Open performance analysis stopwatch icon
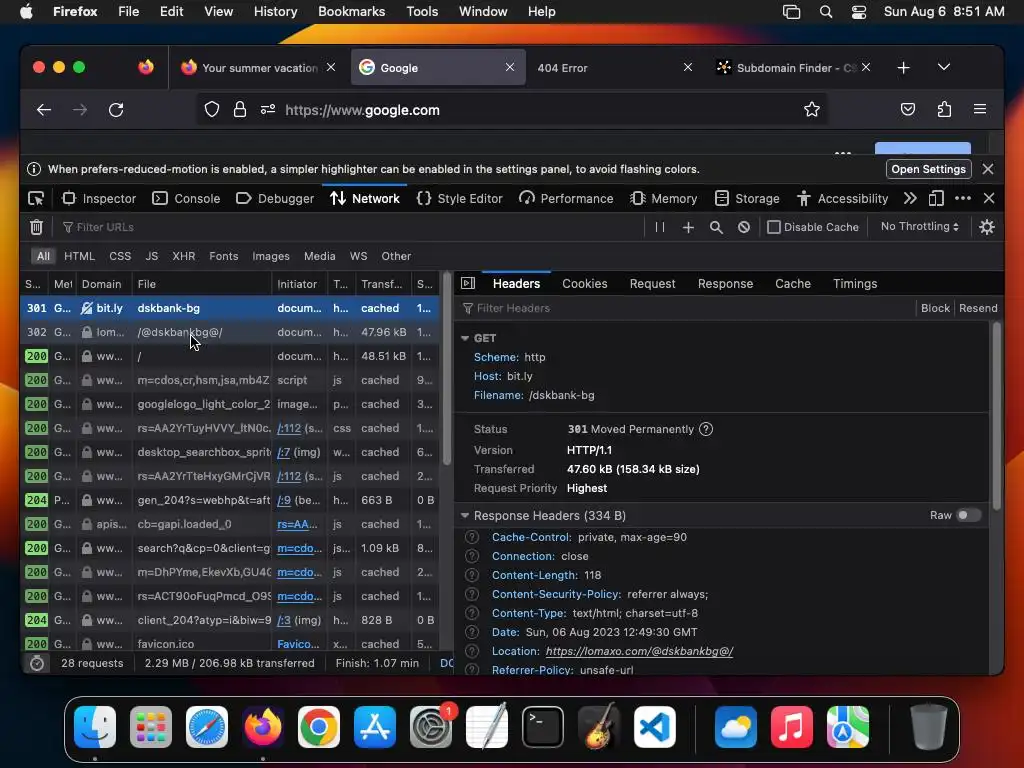 point(37,663)
